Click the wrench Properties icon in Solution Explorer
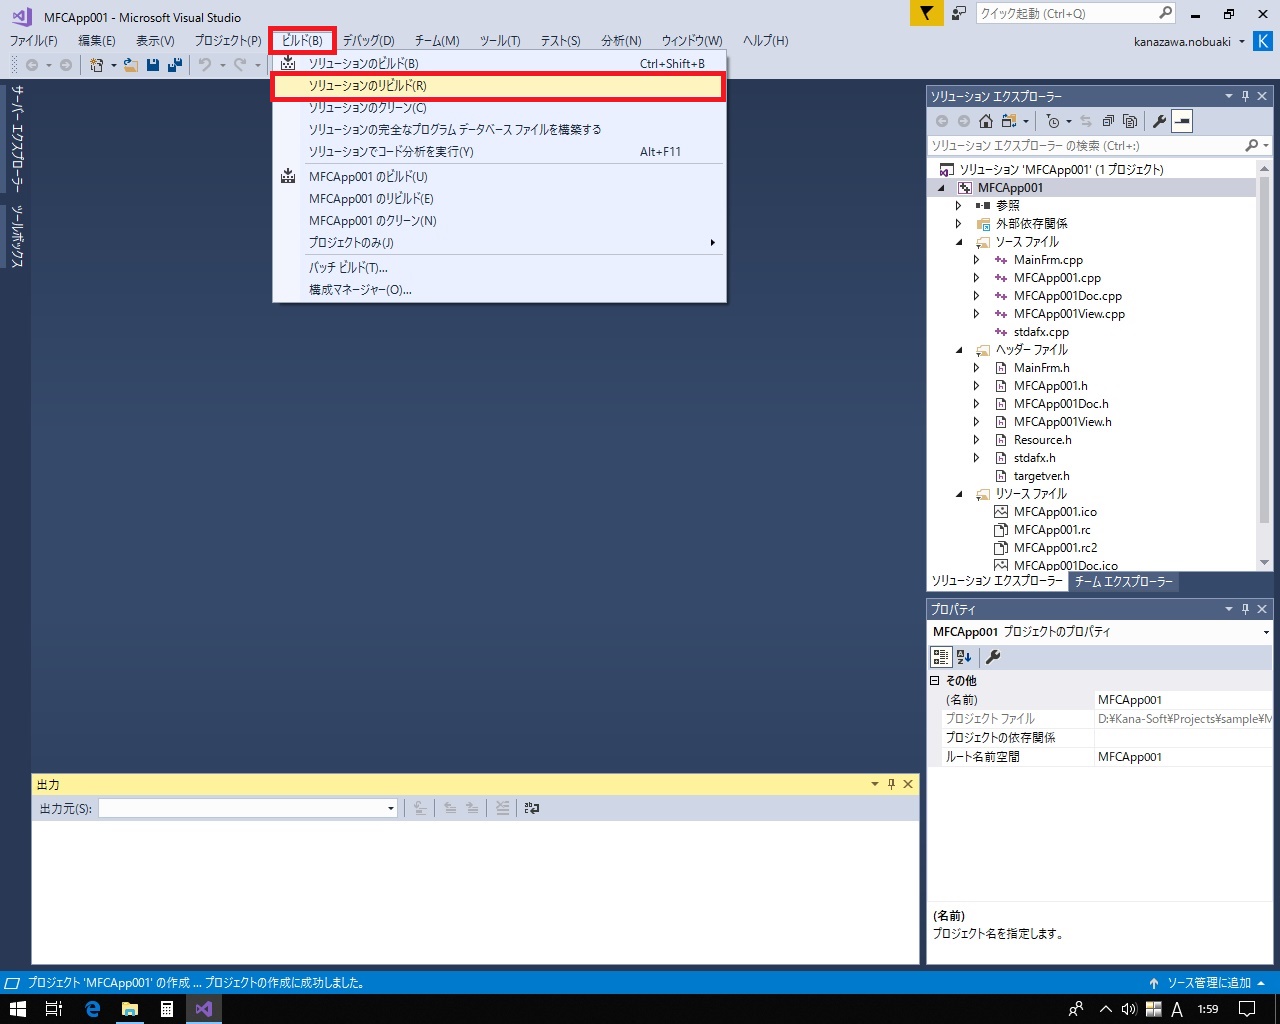Screen dimensions: 1280x1024 (x=1160, y=121)
